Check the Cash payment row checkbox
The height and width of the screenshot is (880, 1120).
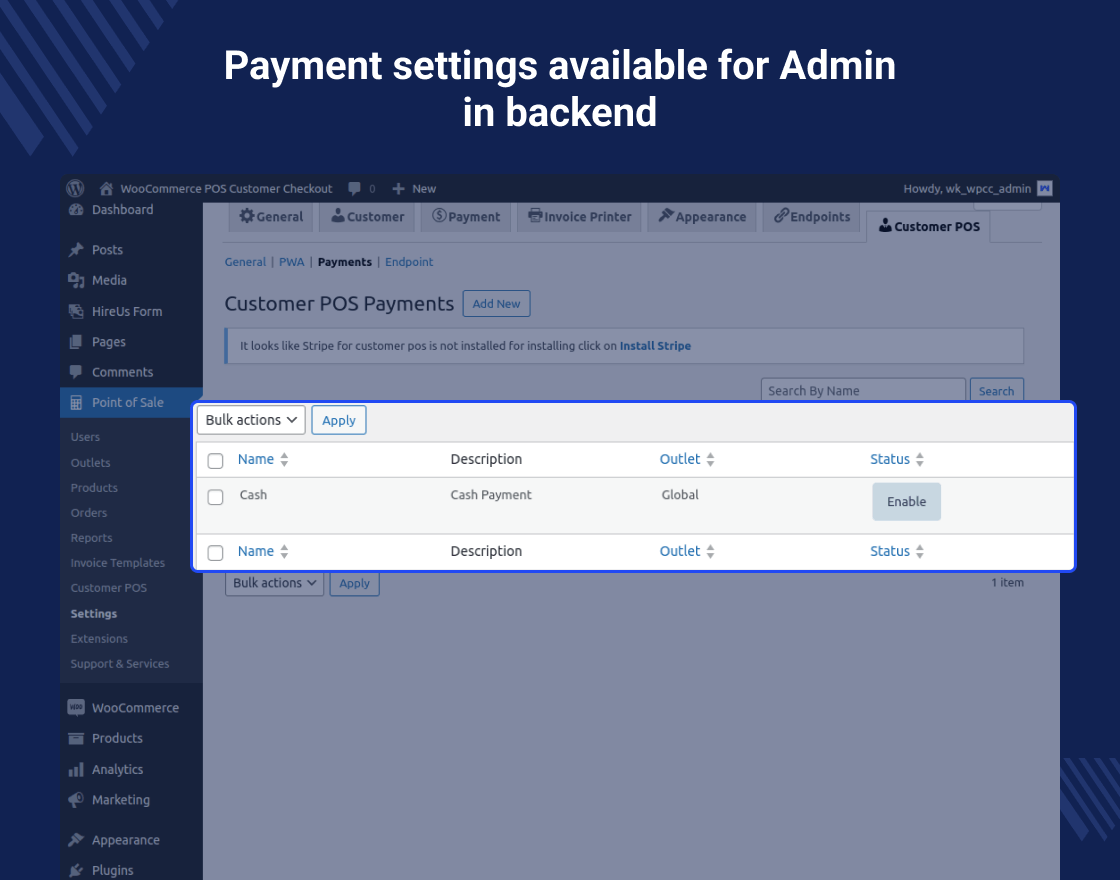click(x=215, y=497)
